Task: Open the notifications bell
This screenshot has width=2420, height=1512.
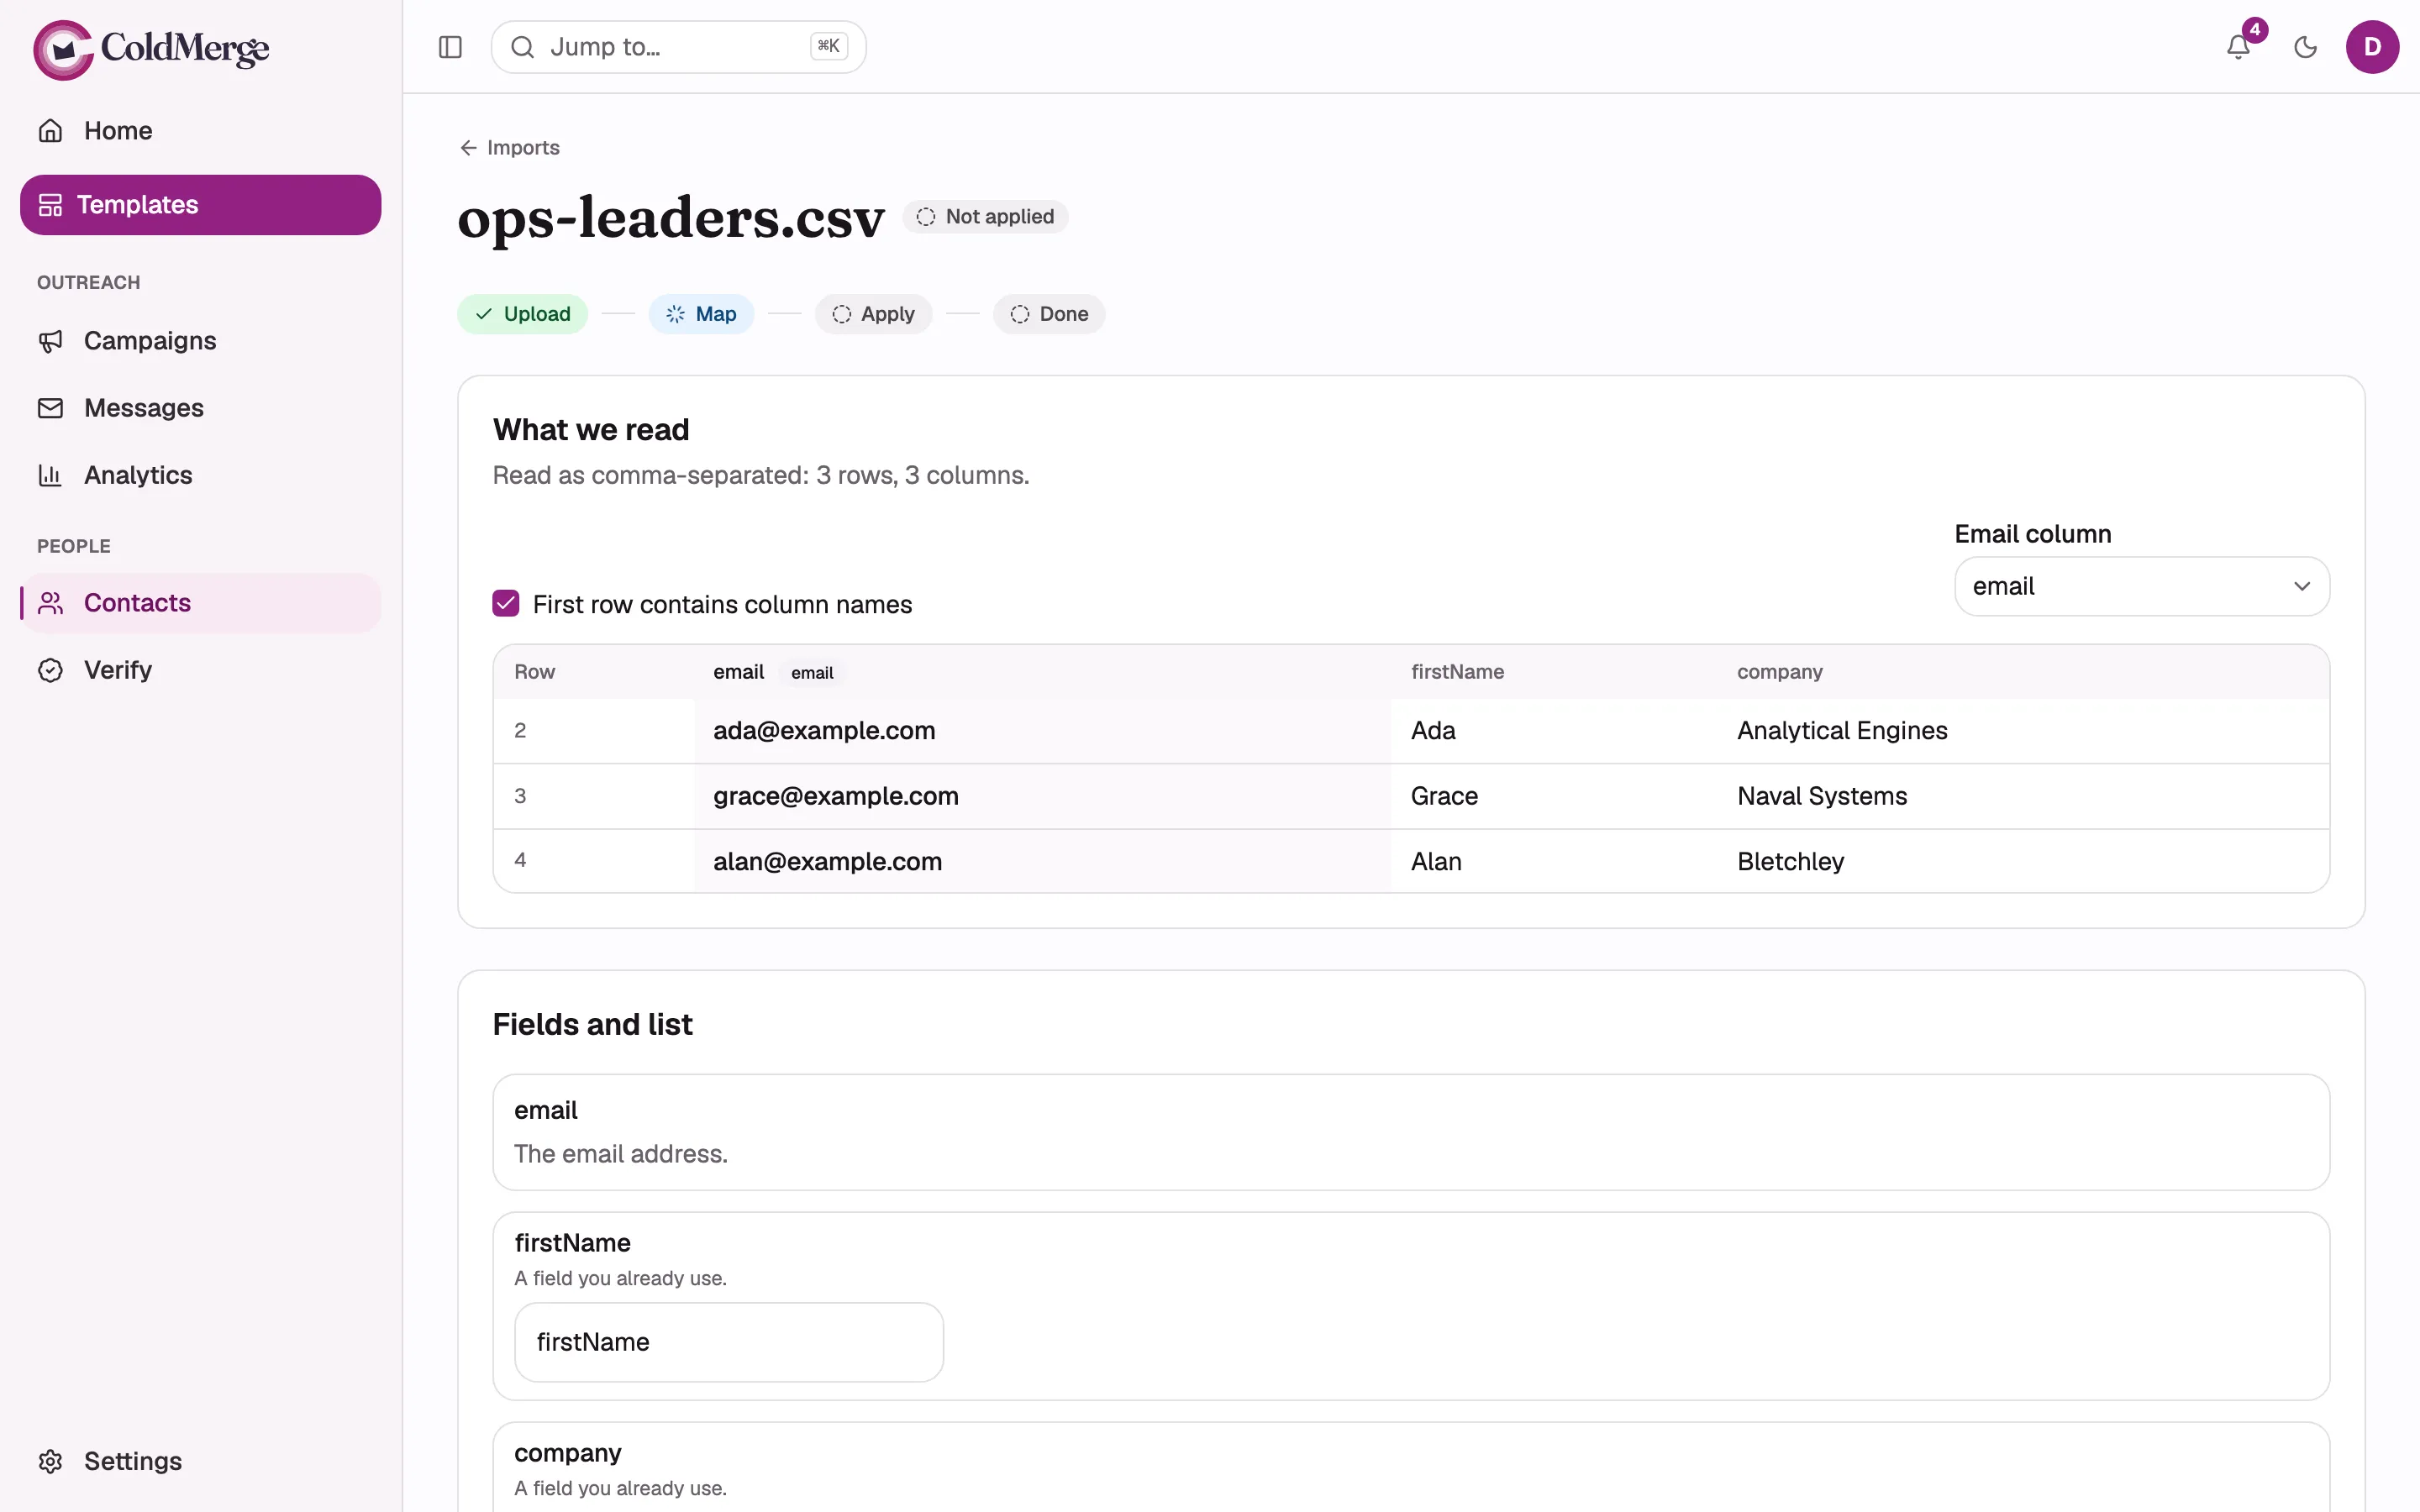Action: (x=2238, y=47)
